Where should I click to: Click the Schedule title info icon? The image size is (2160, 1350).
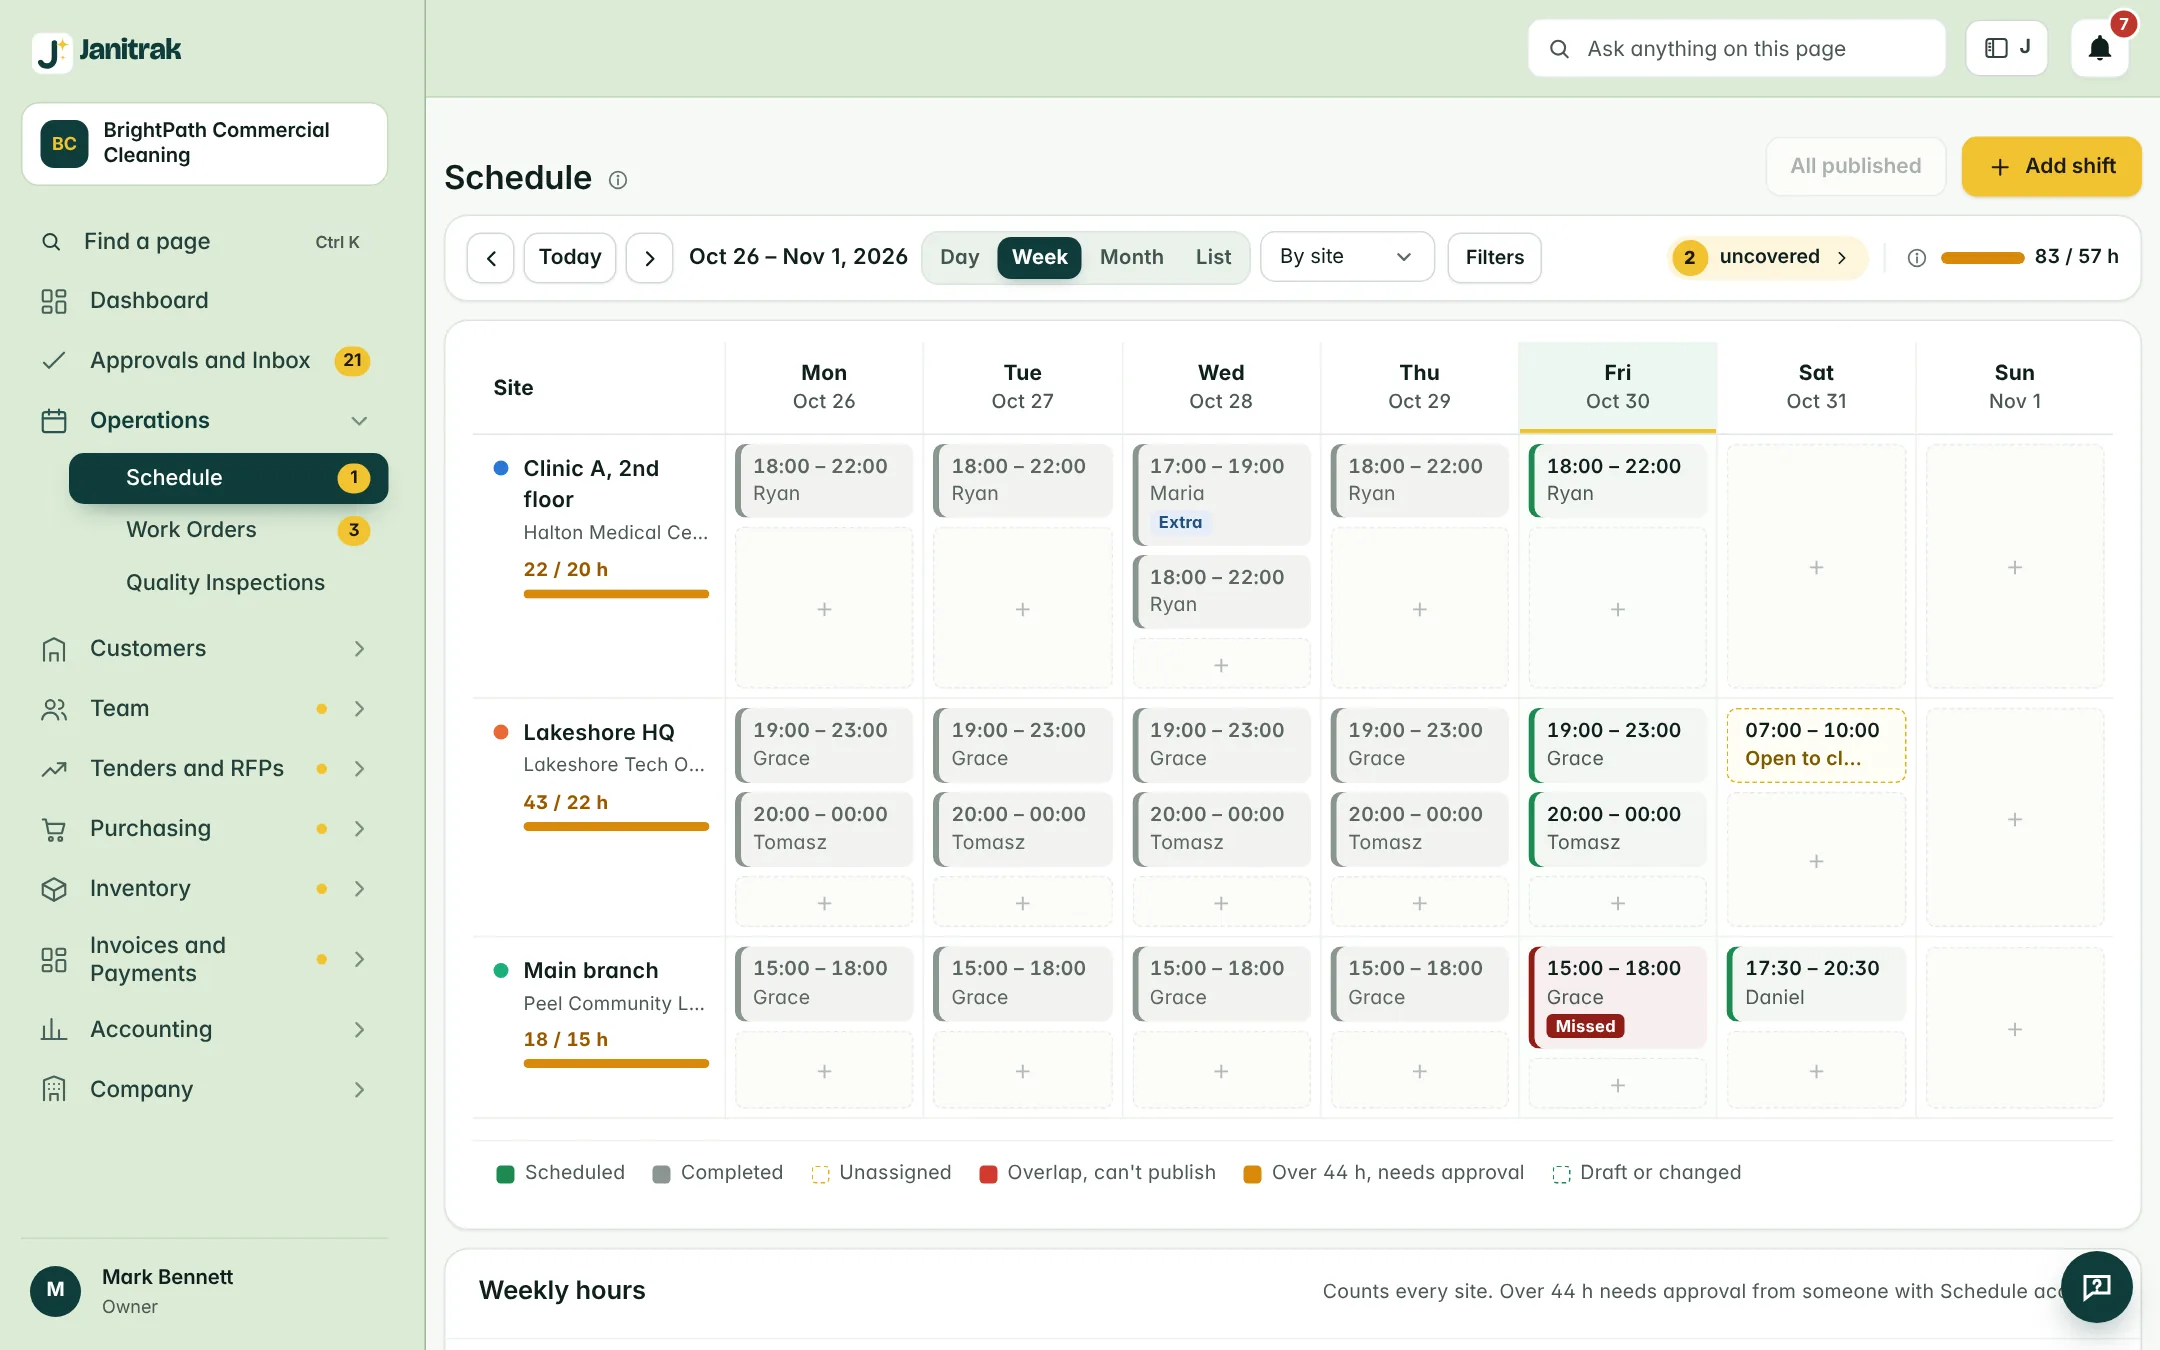[x=618, y=180]
